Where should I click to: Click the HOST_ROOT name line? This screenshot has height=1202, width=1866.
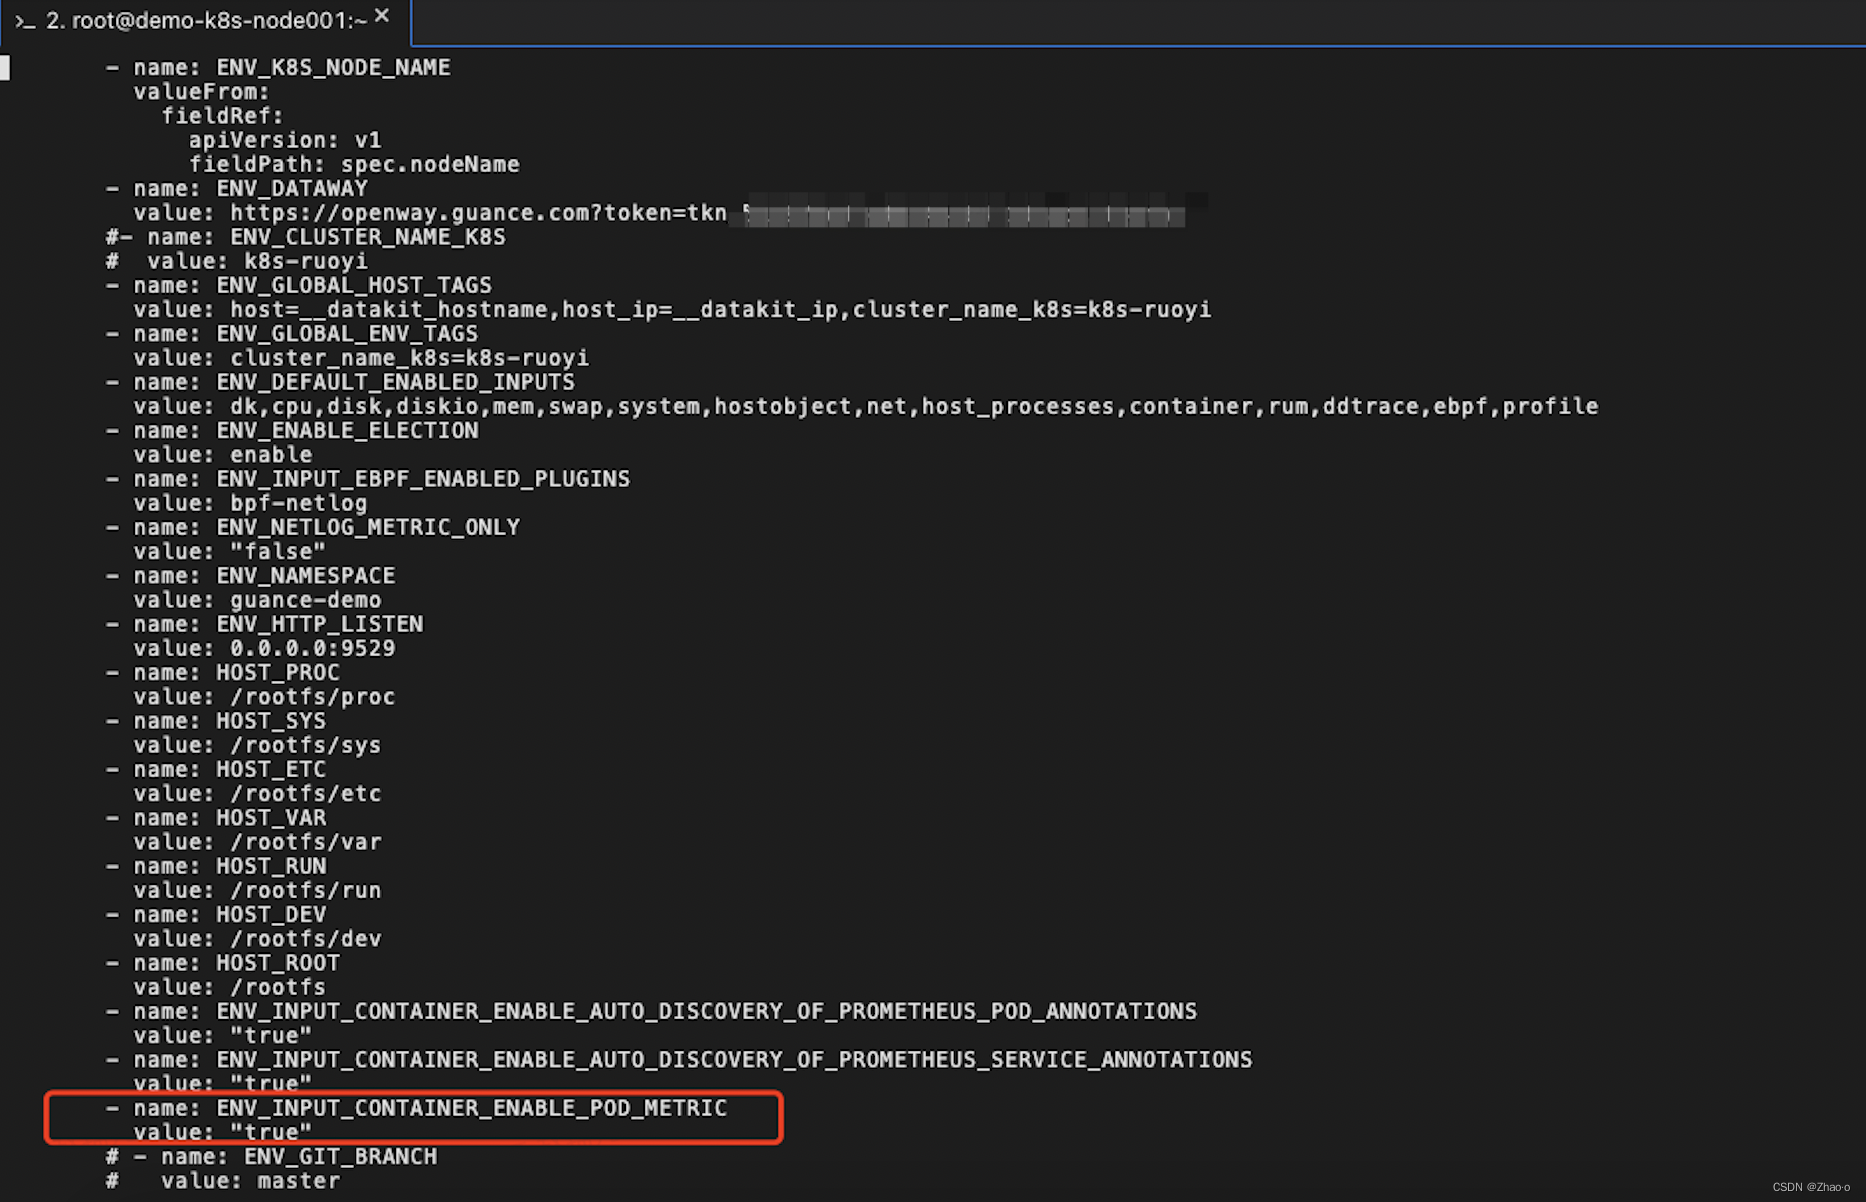click(223, 963)
